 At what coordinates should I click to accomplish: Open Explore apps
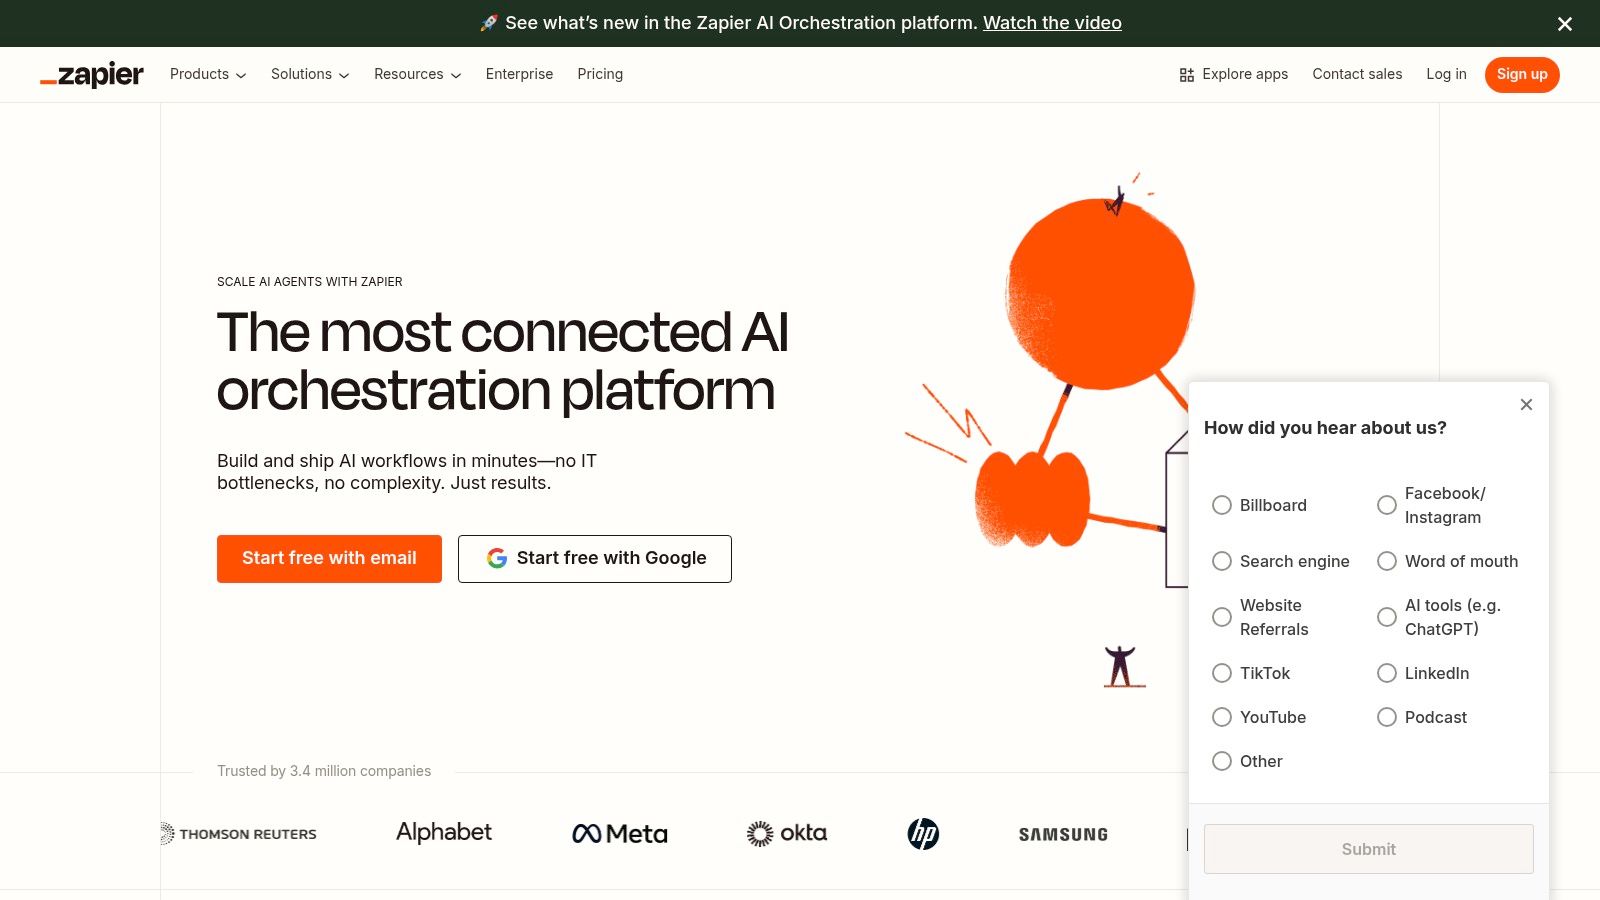(1234, 74)
